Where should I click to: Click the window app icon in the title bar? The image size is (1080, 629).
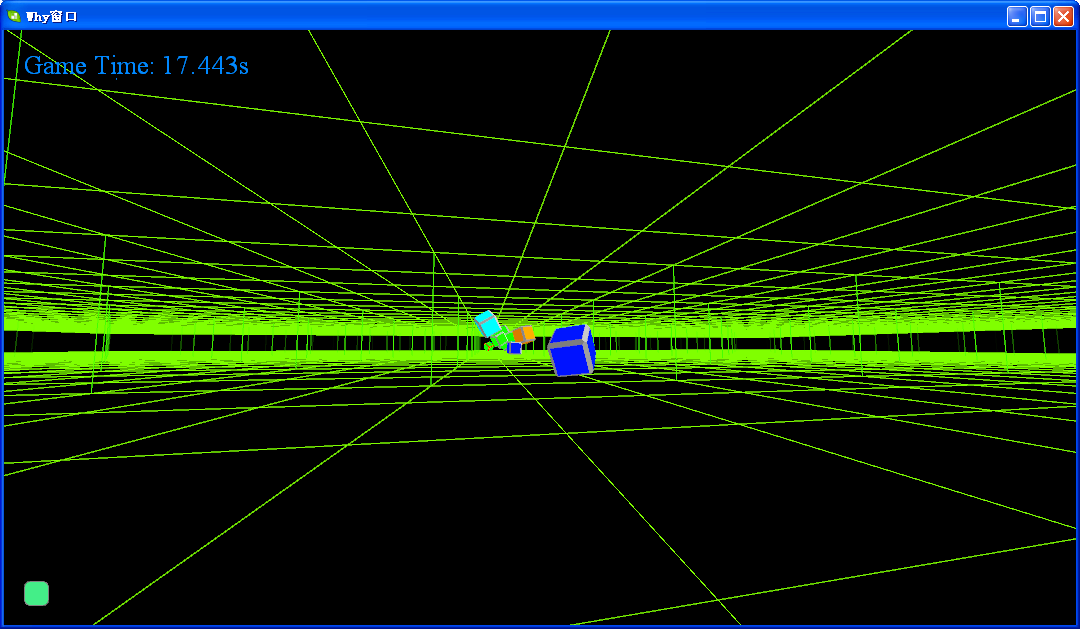coord(14,16)
